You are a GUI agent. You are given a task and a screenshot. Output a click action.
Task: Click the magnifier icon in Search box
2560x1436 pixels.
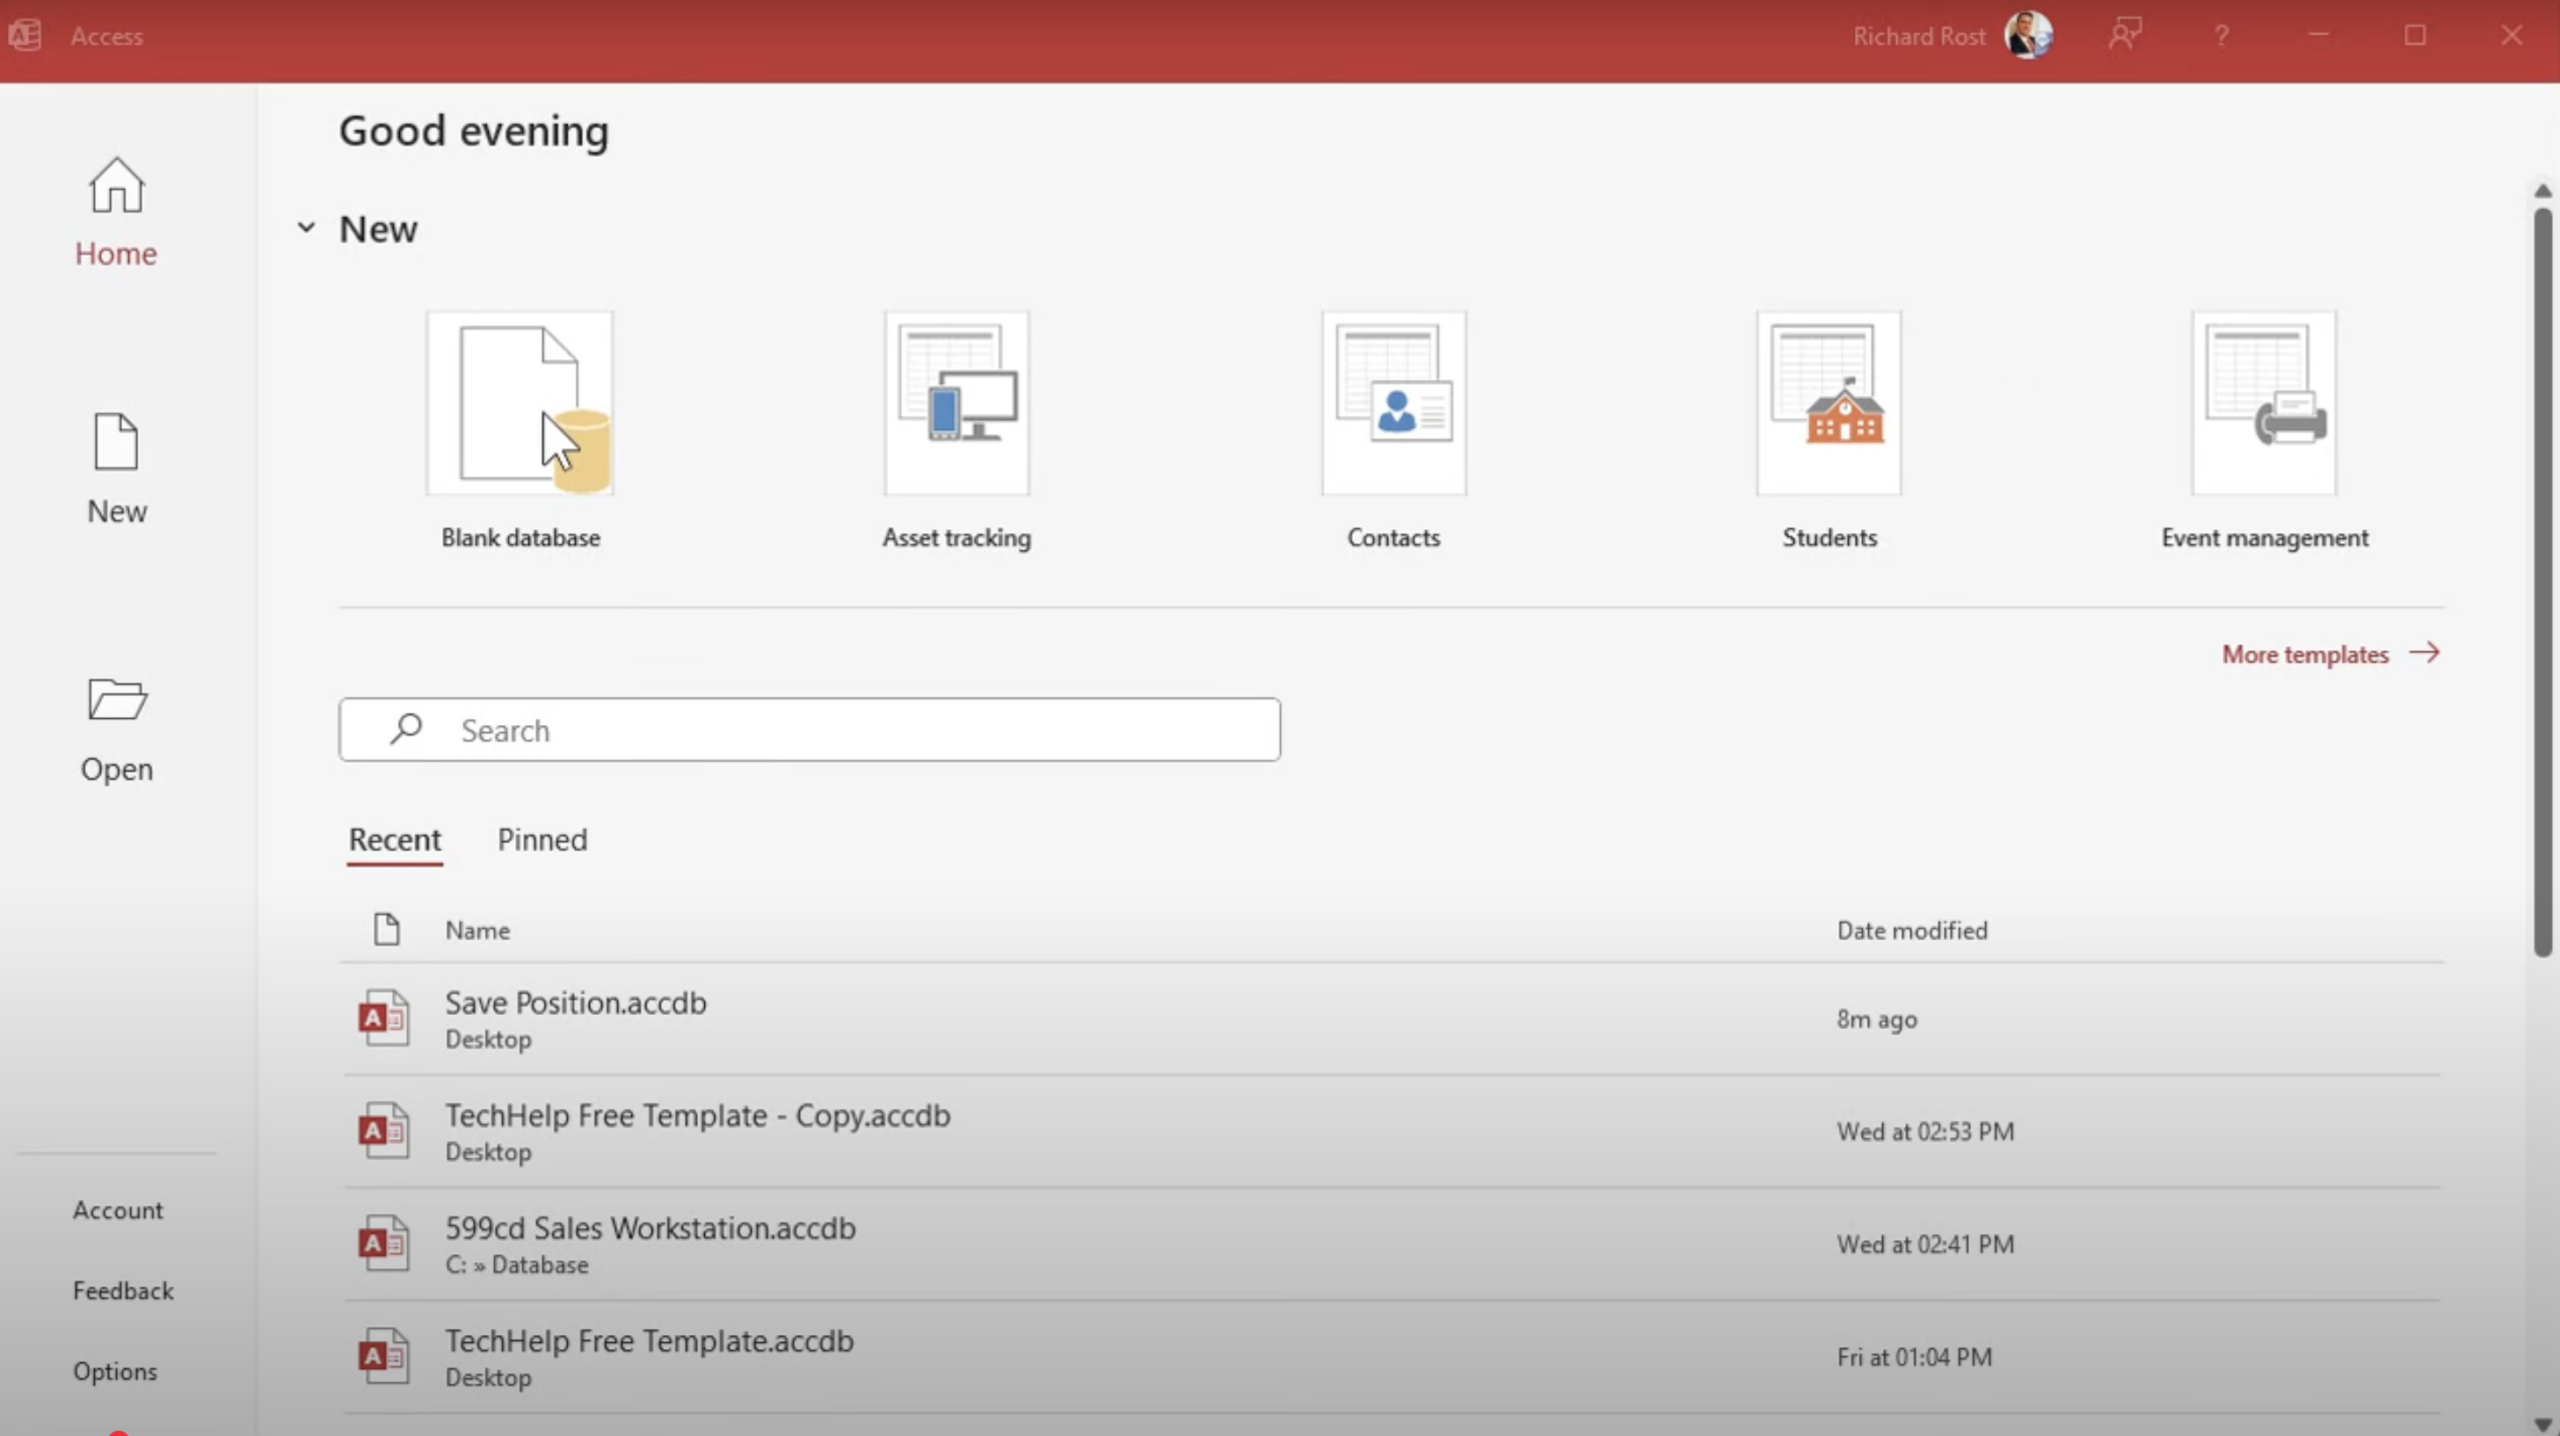click(x=405, y=729)
